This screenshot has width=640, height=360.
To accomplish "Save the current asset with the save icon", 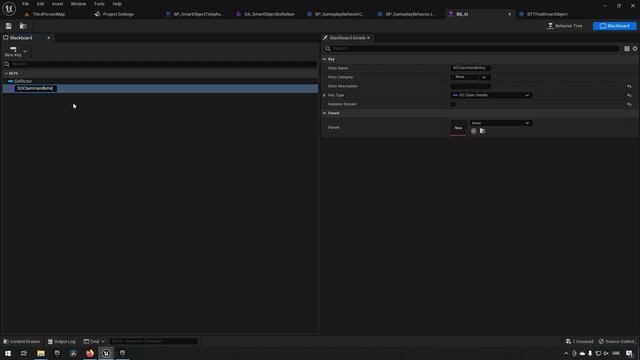I will tap(9, 26).
